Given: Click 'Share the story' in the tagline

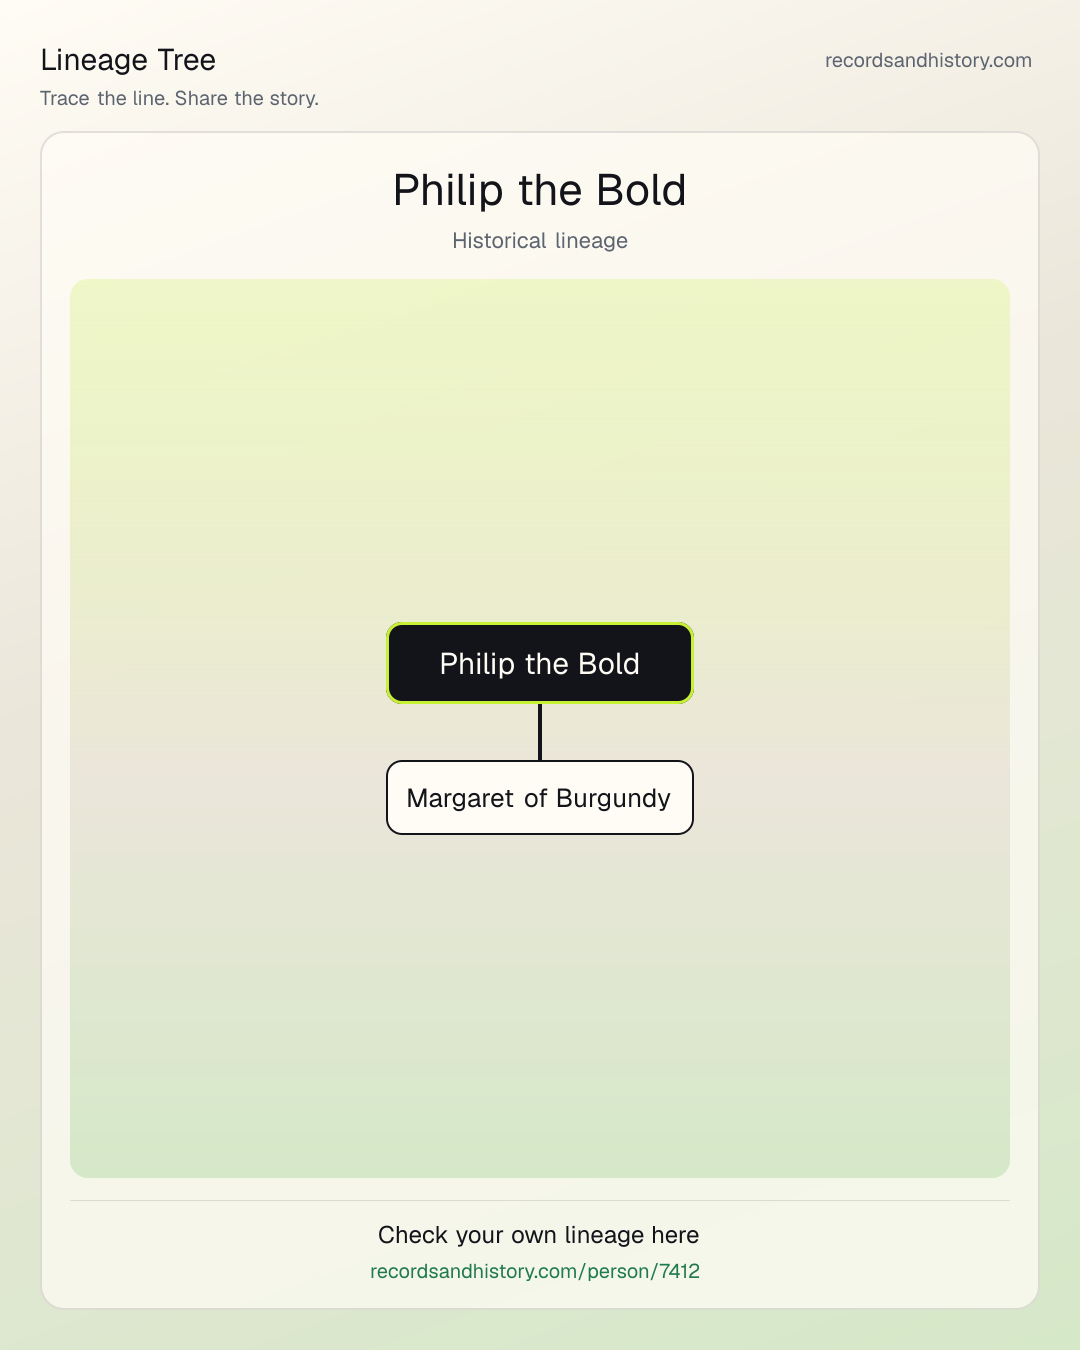Looking at the screenshot, I should [245, 98].
